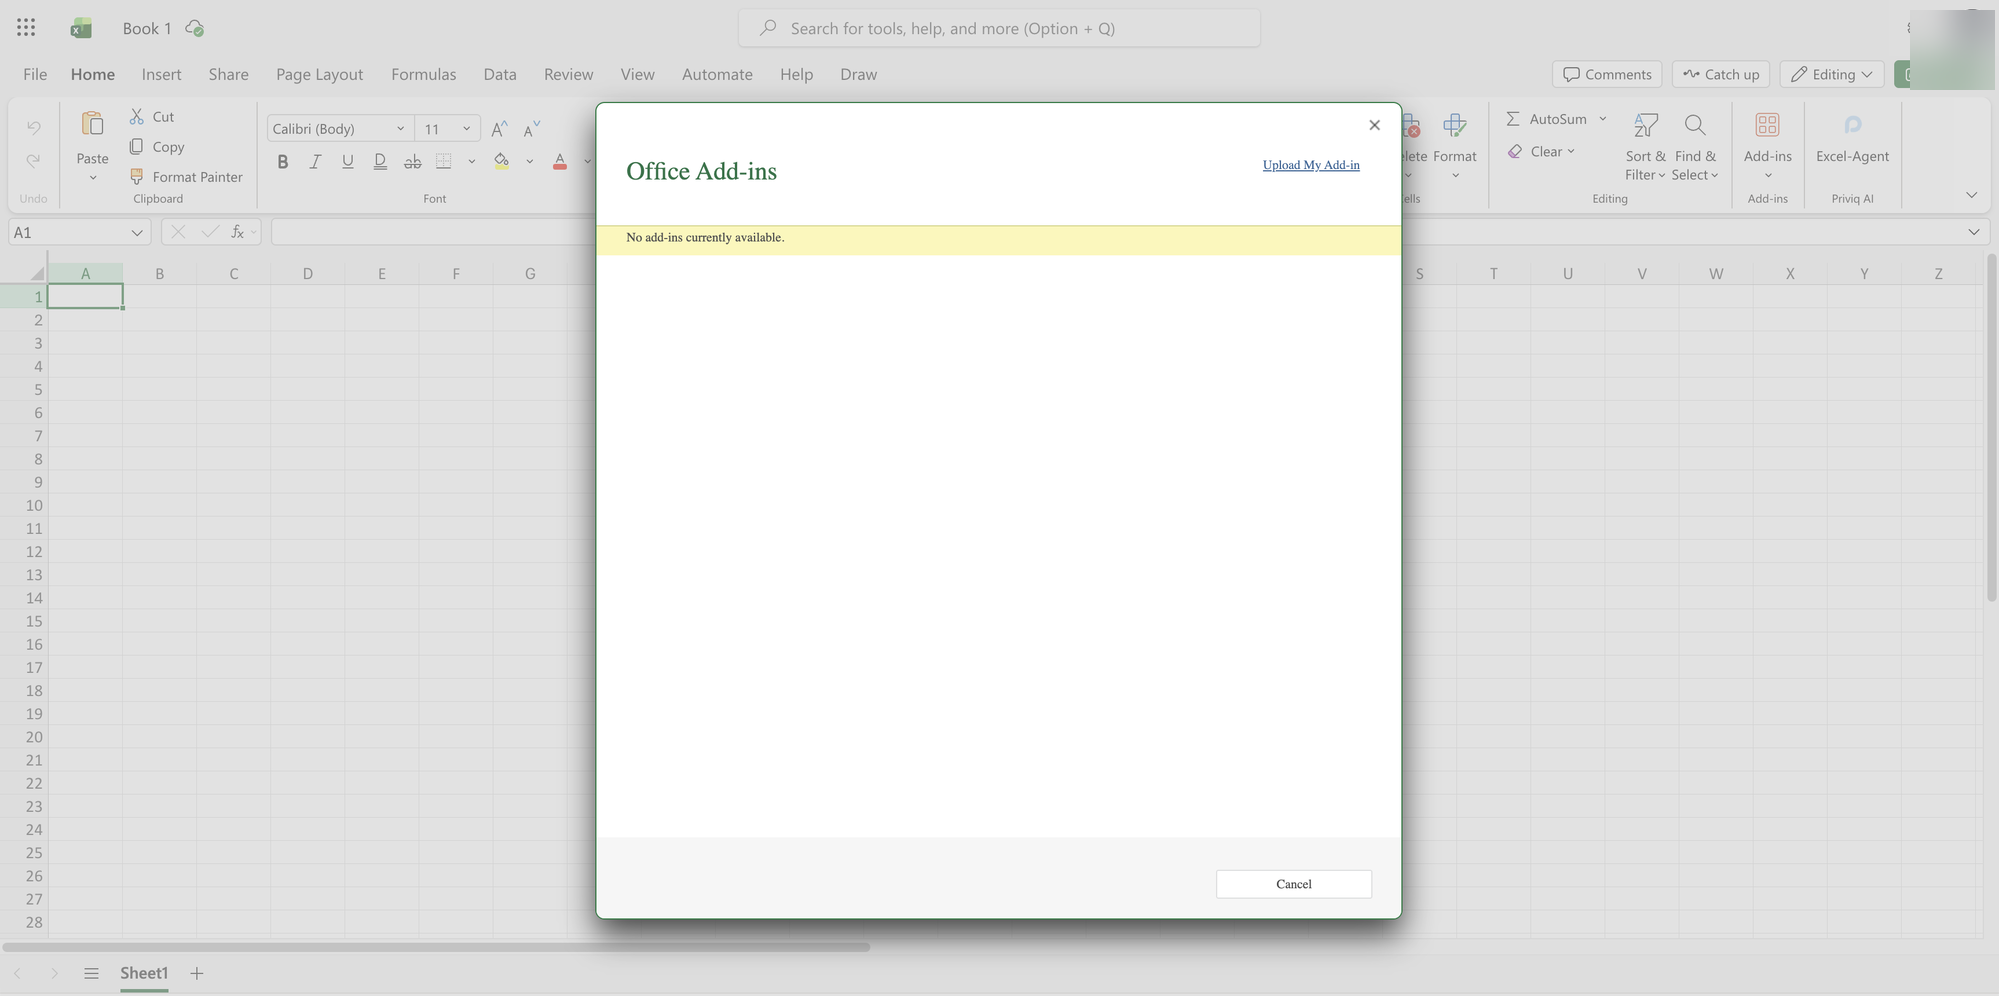Open Find & Select
The height and width of the screenshot is (996, 1999).
1695,145
